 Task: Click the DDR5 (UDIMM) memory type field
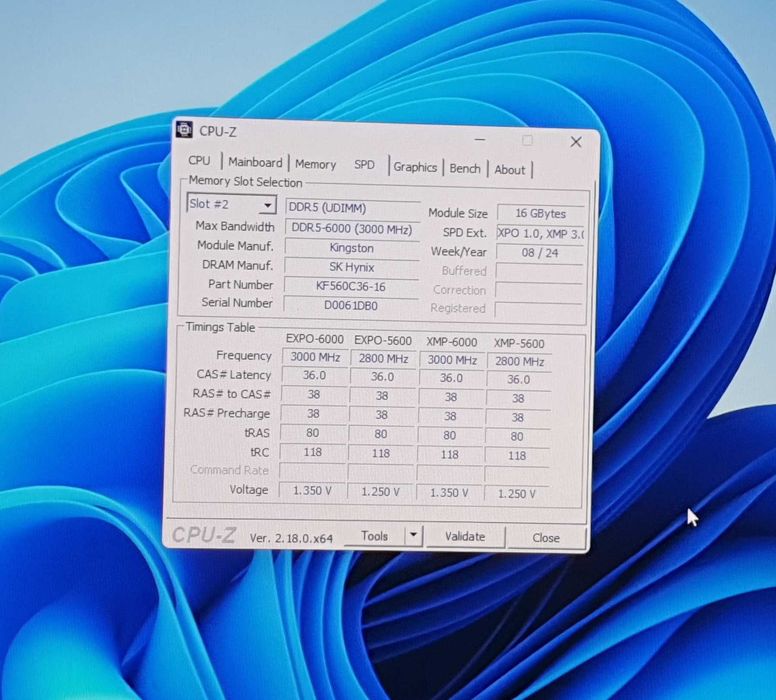tap(352, 208)
